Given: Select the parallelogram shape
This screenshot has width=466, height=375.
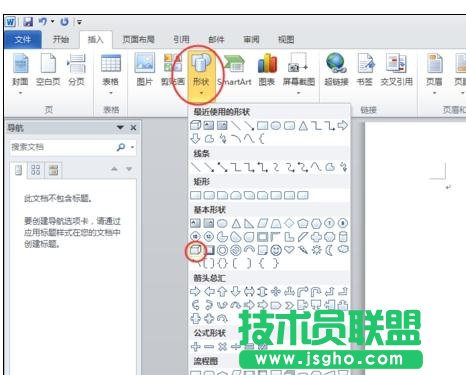Looking at the screenshot, I should click(x=263, y=223).
